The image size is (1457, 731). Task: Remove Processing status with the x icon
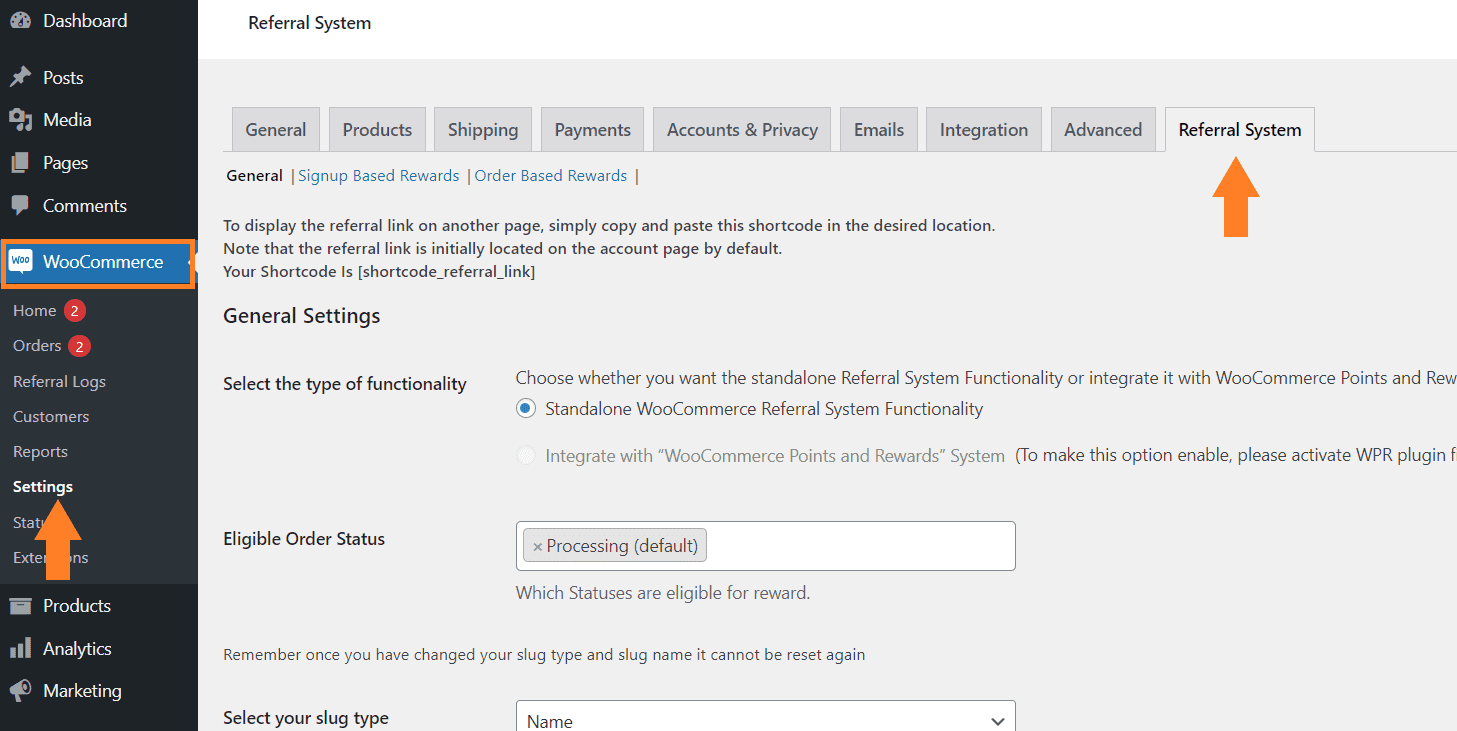tap(537, 546)
